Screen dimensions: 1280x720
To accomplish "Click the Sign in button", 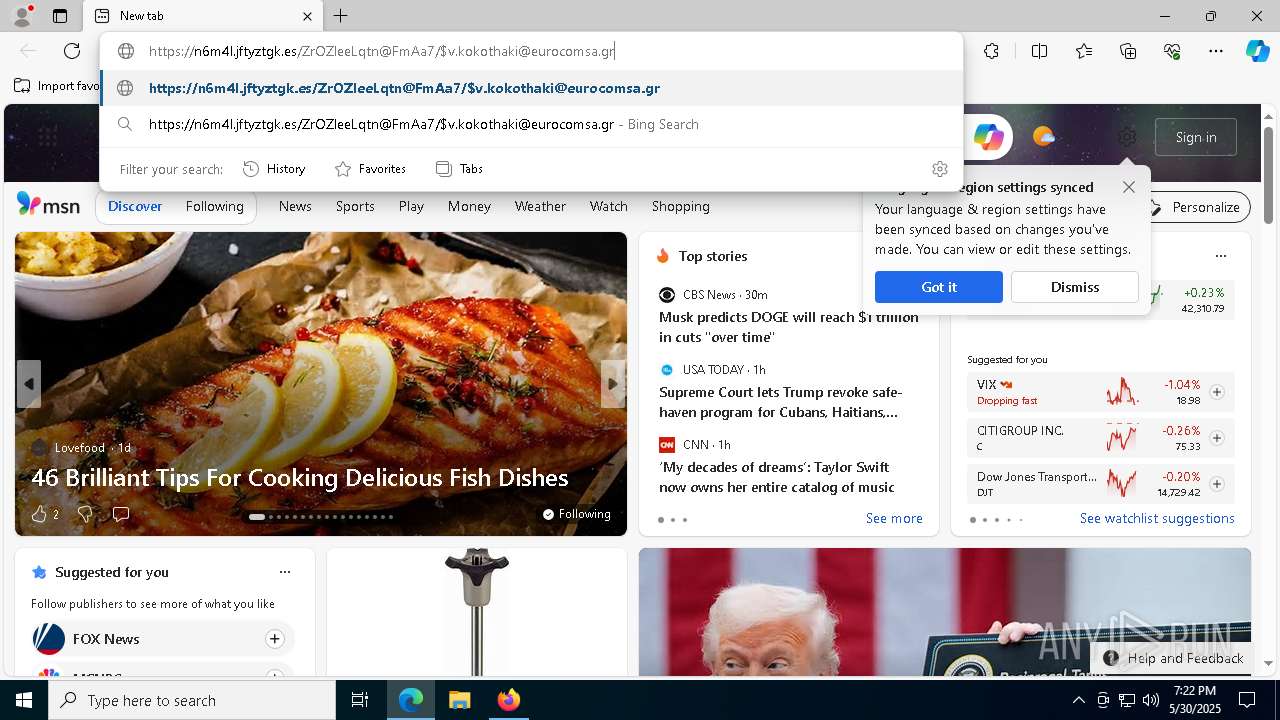I will (x=1196, y=137).
